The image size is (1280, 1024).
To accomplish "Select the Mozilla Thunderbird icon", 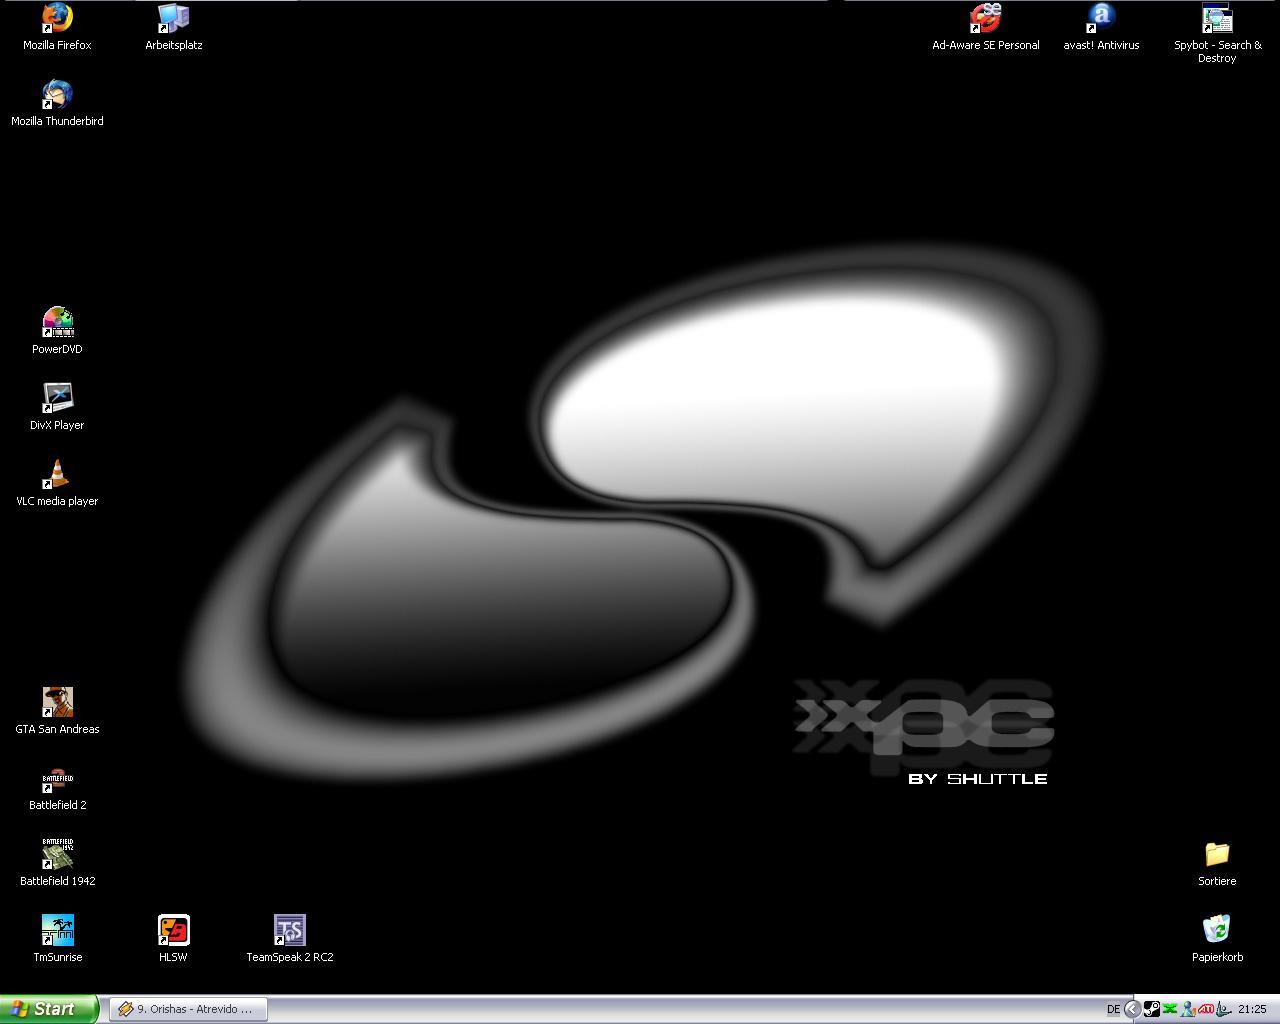I will (57, 95).
